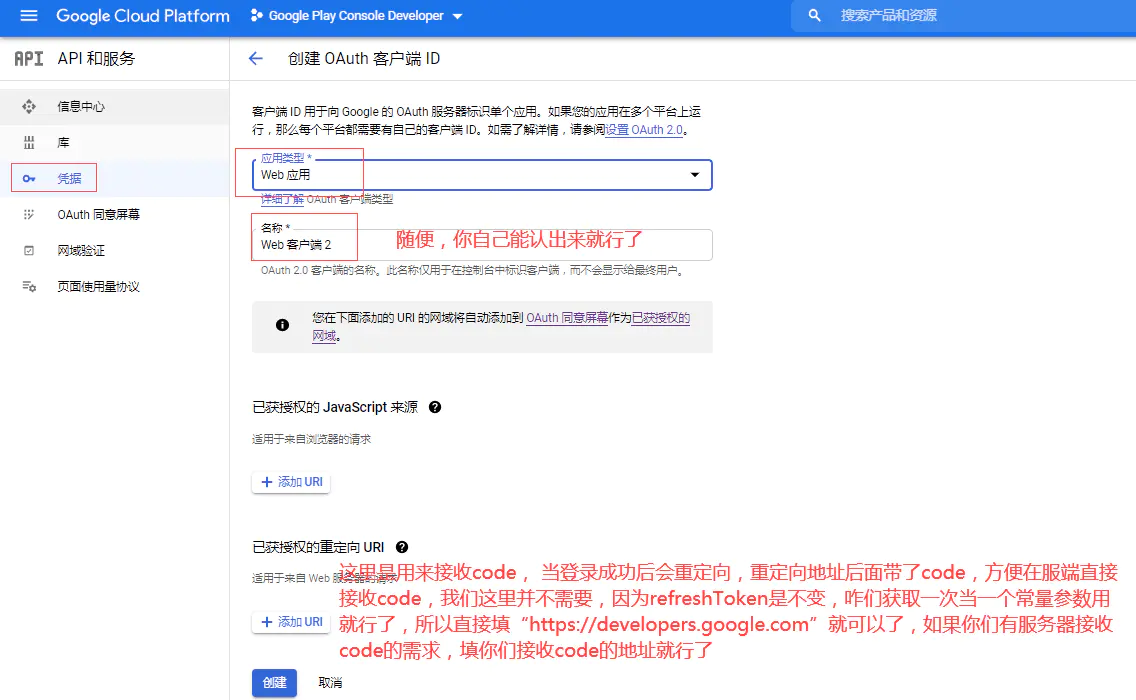The height and width of the screenshot is (700, 1136).
Task: Click the info icon in the notice box
Action: 283,325
